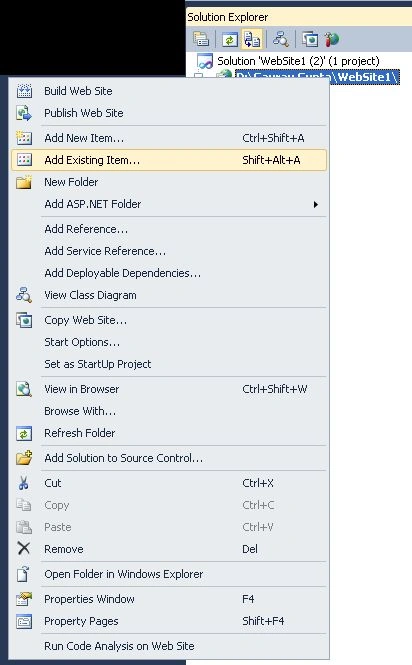The height and width of the screenshot is (665, 412).
Task: Open the ASP.NET Configuration toolbar icon
Action: click(x=332, y=39)
